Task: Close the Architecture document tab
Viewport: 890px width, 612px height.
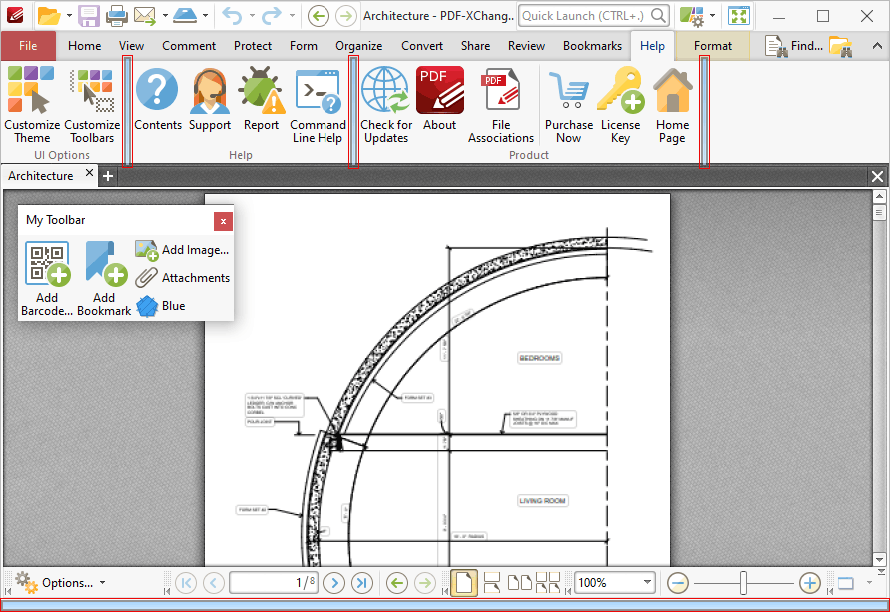Action: 89,173
